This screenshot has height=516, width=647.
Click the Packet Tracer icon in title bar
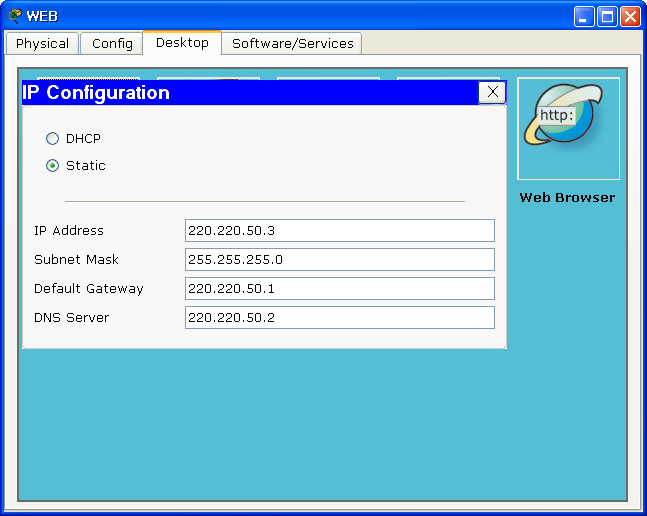[x=14, y=16]
